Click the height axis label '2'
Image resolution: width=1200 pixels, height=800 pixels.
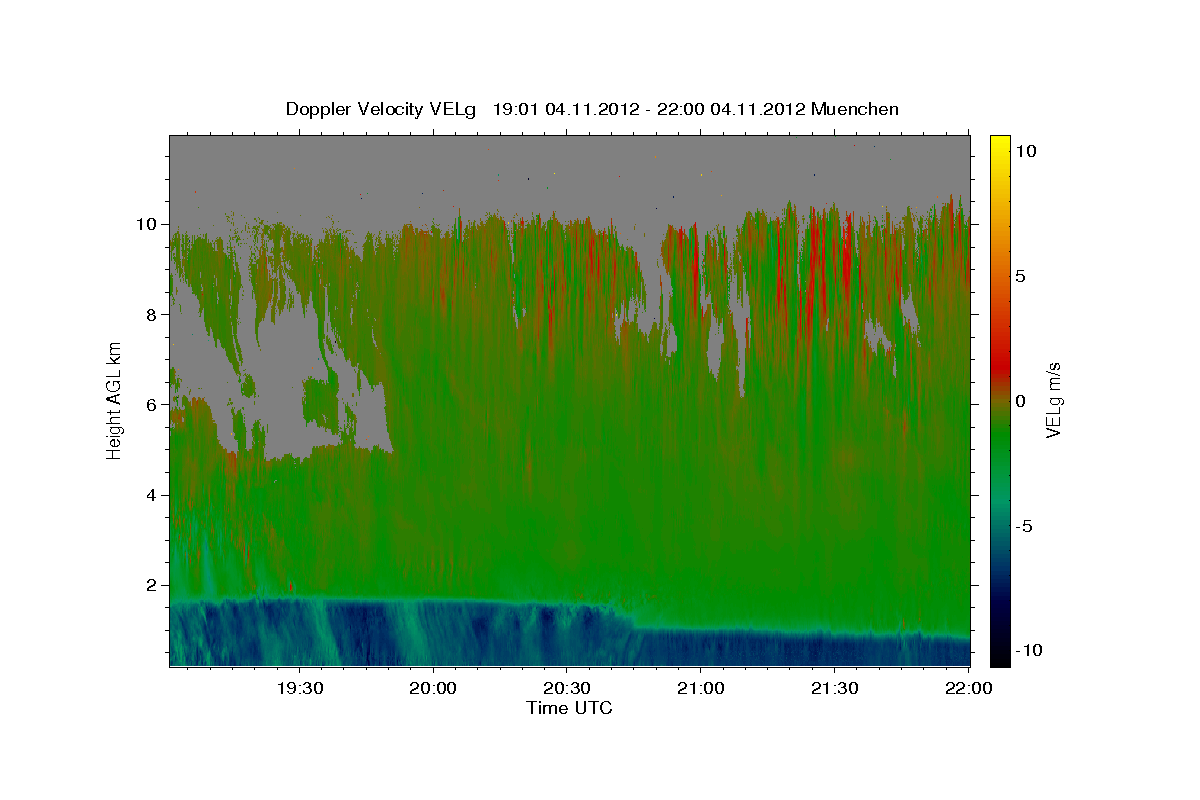pyautogui.click(x=153, y=585)
